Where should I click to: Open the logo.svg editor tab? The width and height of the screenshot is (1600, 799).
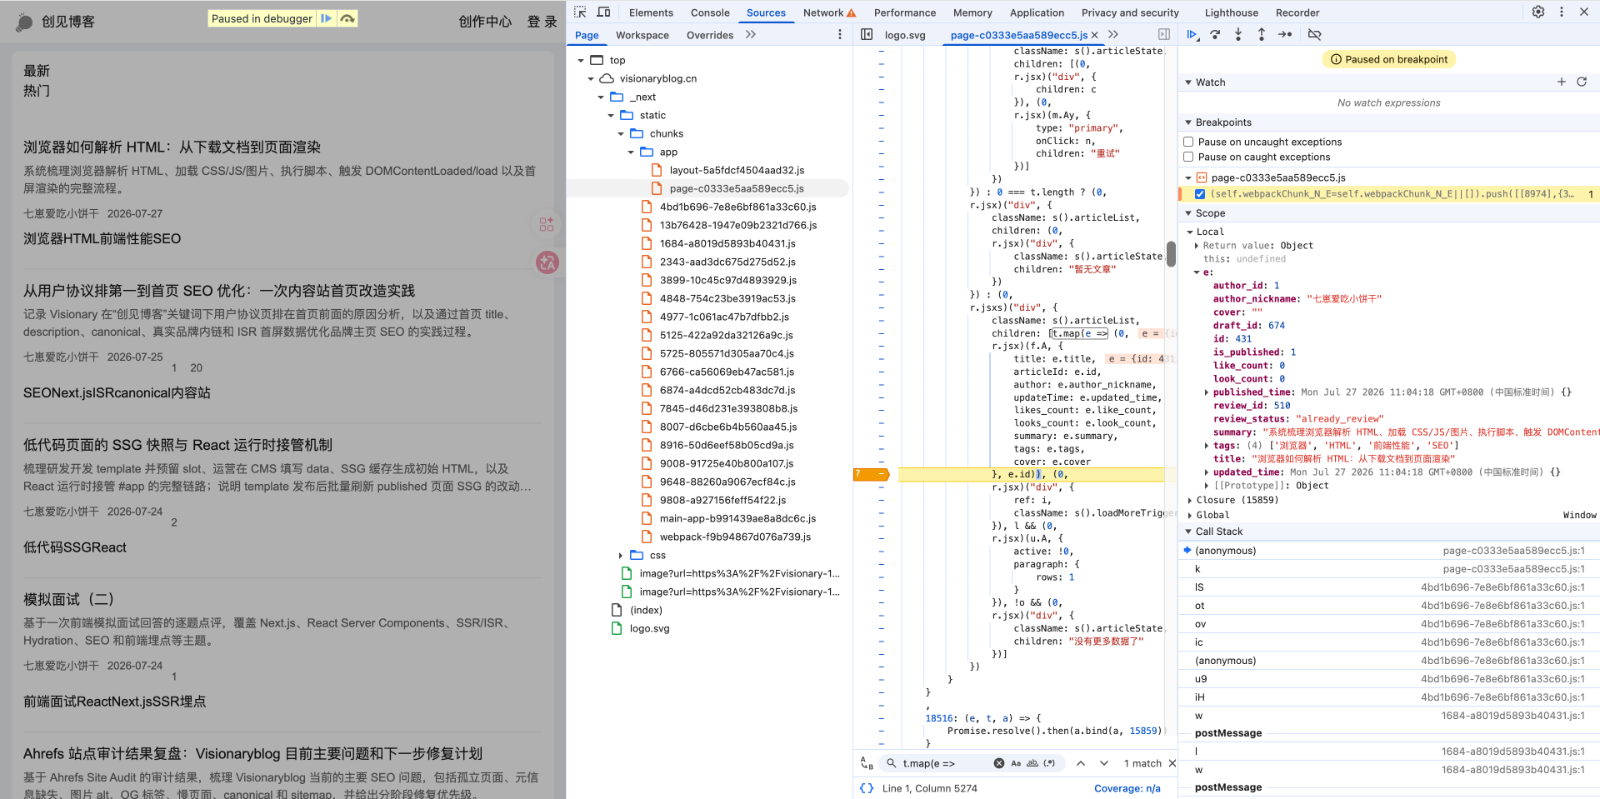click(905, 35)
